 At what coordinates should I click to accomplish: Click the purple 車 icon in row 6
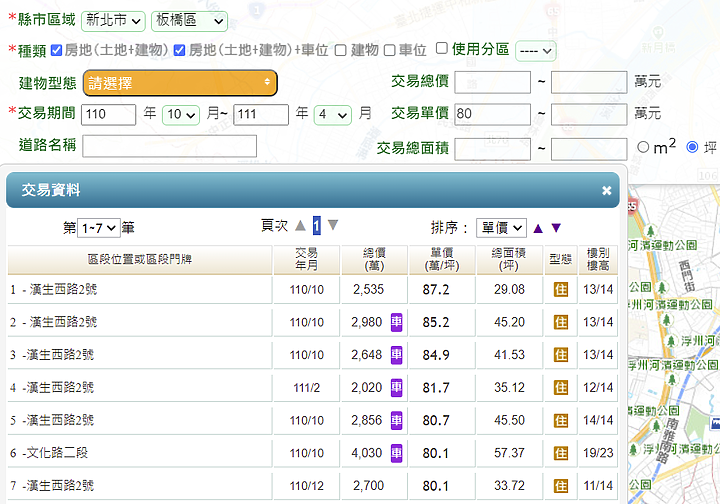click(x=396, y=452)
